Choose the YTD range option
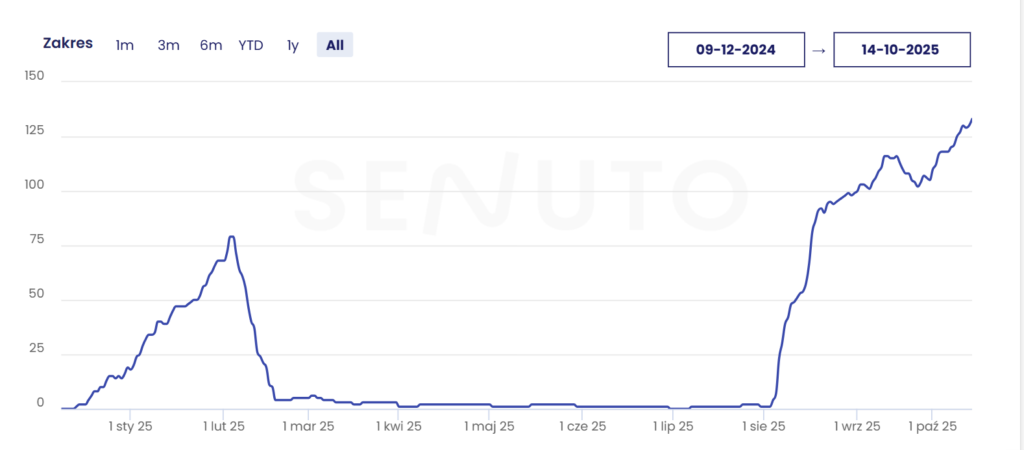 click(x=251, y=45)
